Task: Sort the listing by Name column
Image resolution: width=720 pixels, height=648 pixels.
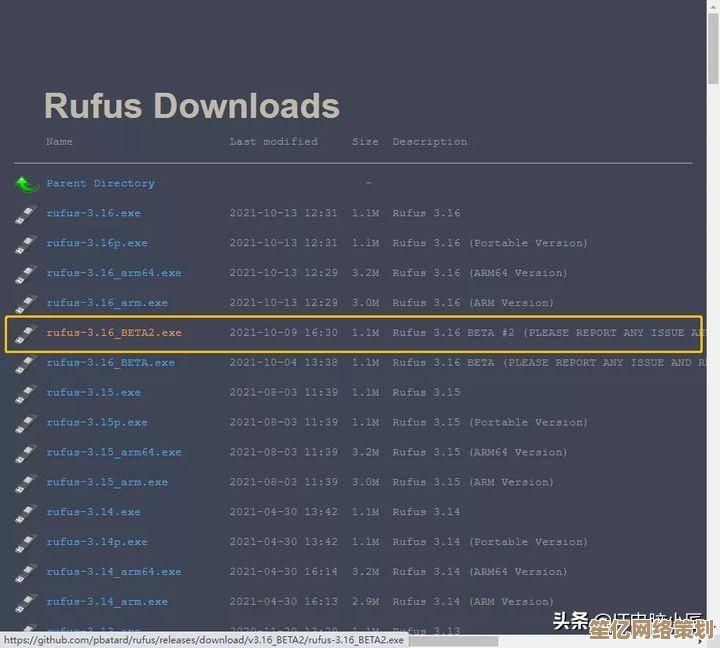Action: 59,142
